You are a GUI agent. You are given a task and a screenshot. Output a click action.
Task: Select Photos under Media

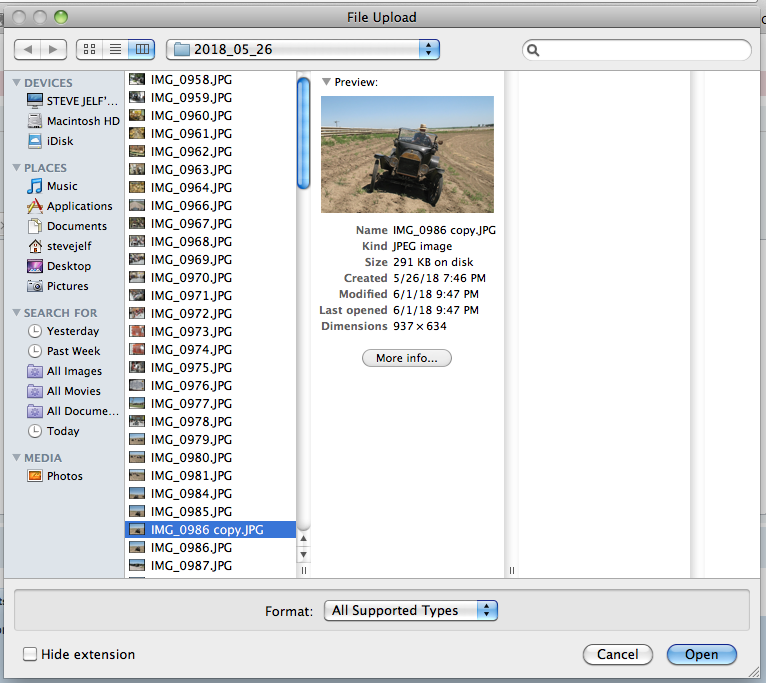point(64,476)
